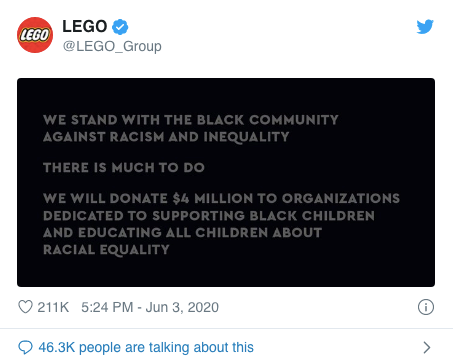453x362 pixels.
Task: Open the LEGO display name profile link
Action: point(85,26)
